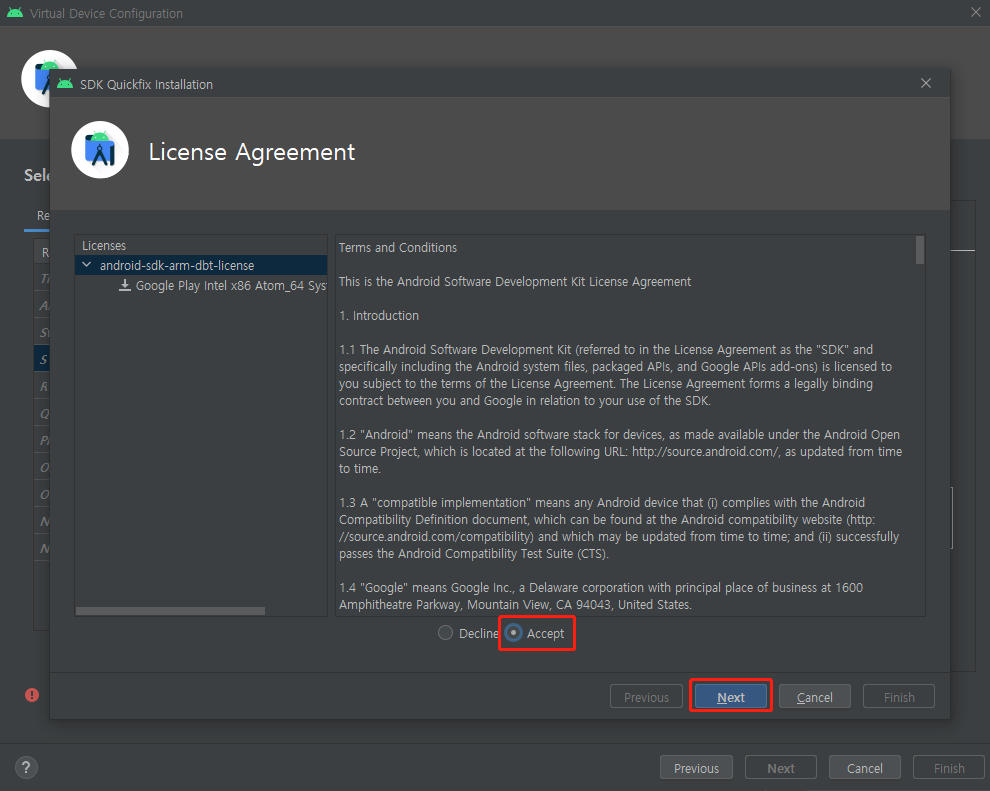Viewport: 990px width, 791px height.
Task: Click the 'Terms and Conditions' heading text
Action: [398, 247]
